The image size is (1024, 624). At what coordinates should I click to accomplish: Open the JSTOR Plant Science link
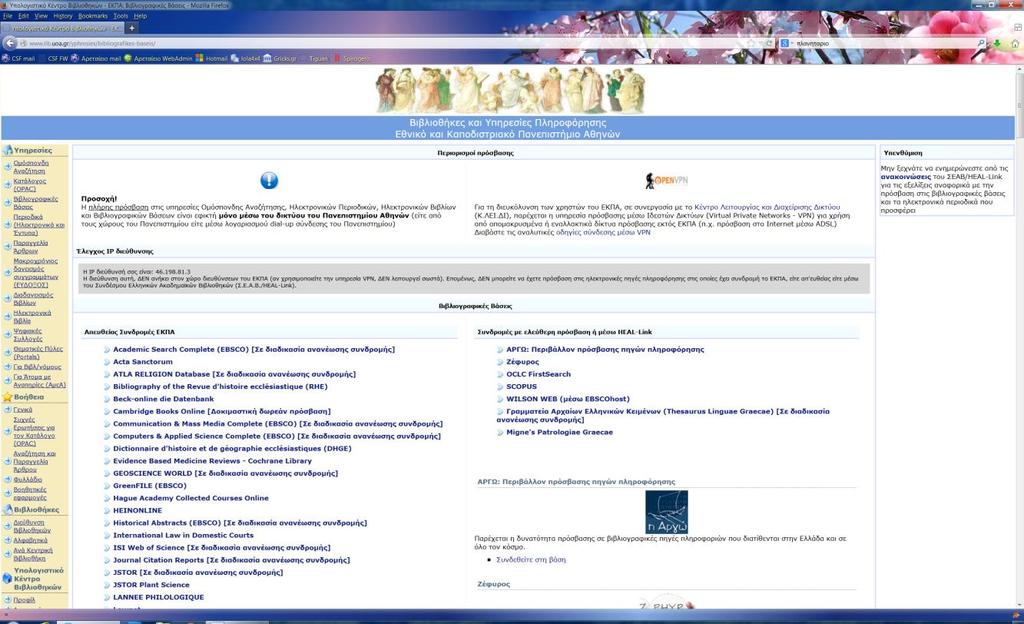pyautogui.click(x=151, y=585)
